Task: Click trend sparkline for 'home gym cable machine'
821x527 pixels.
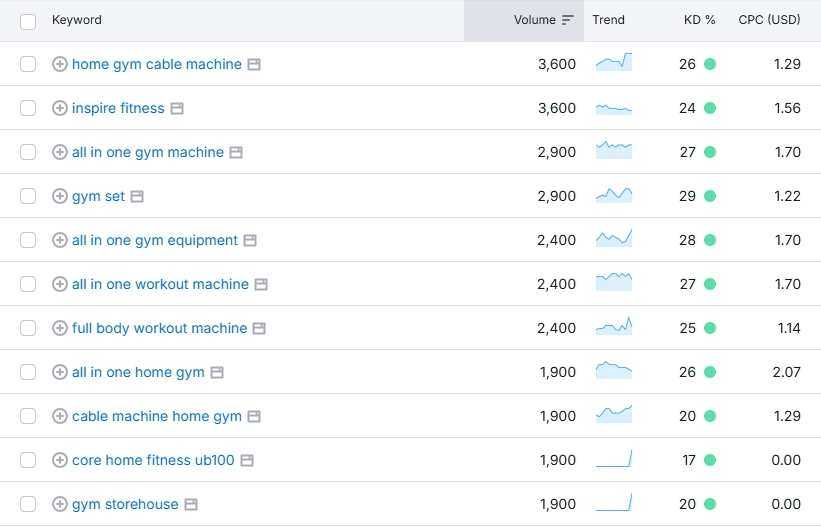Action: [613, 64]
